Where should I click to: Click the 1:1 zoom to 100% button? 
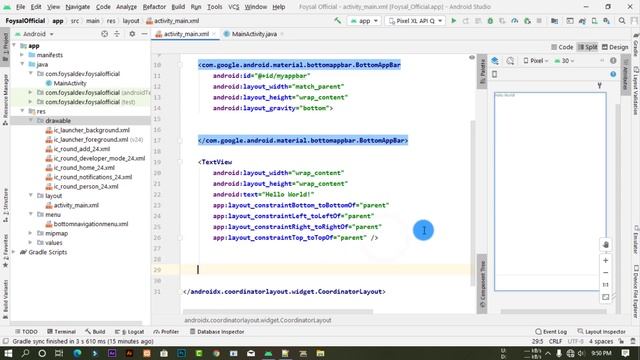[x=606, y=285]
